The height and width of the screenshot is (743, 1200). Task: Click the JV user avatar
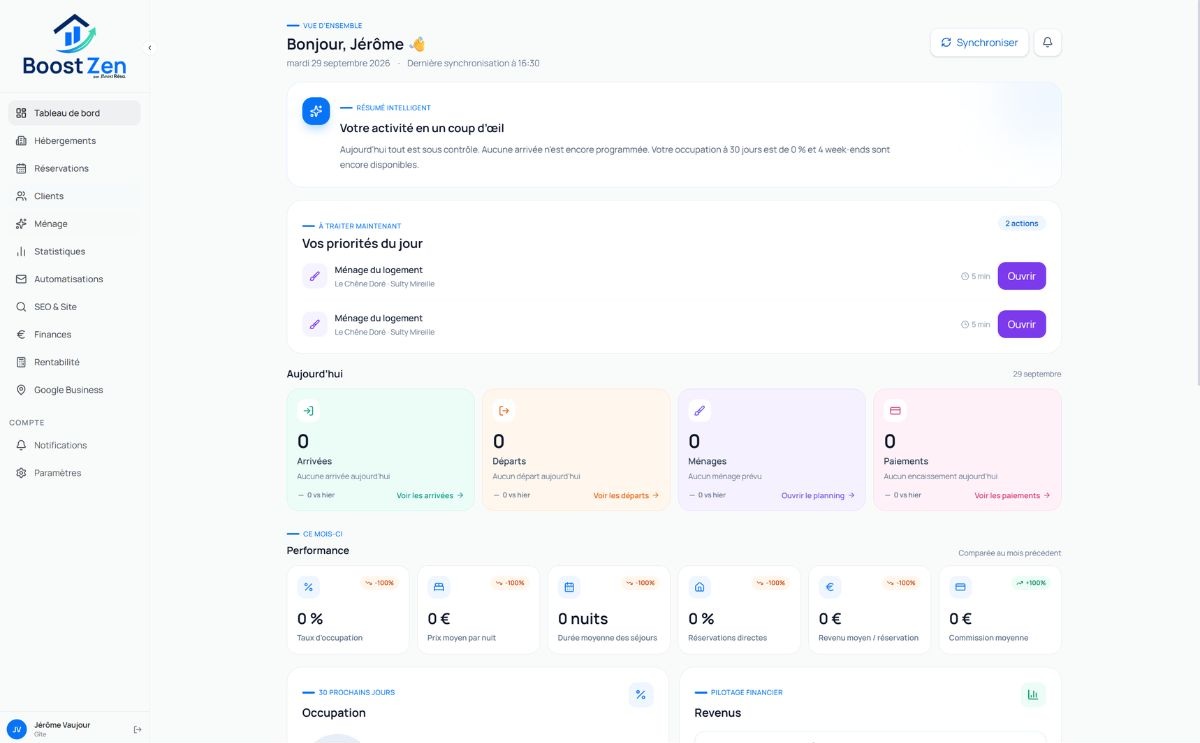(16, 729)
